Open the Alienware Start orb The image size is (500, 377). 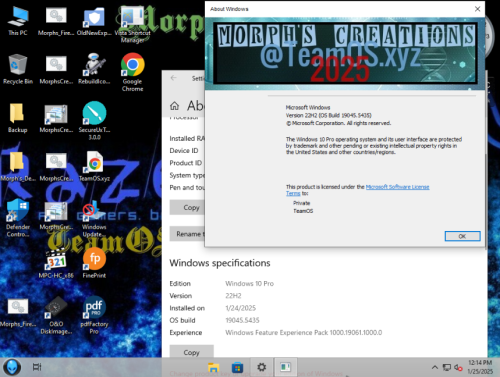click(12, 367)
